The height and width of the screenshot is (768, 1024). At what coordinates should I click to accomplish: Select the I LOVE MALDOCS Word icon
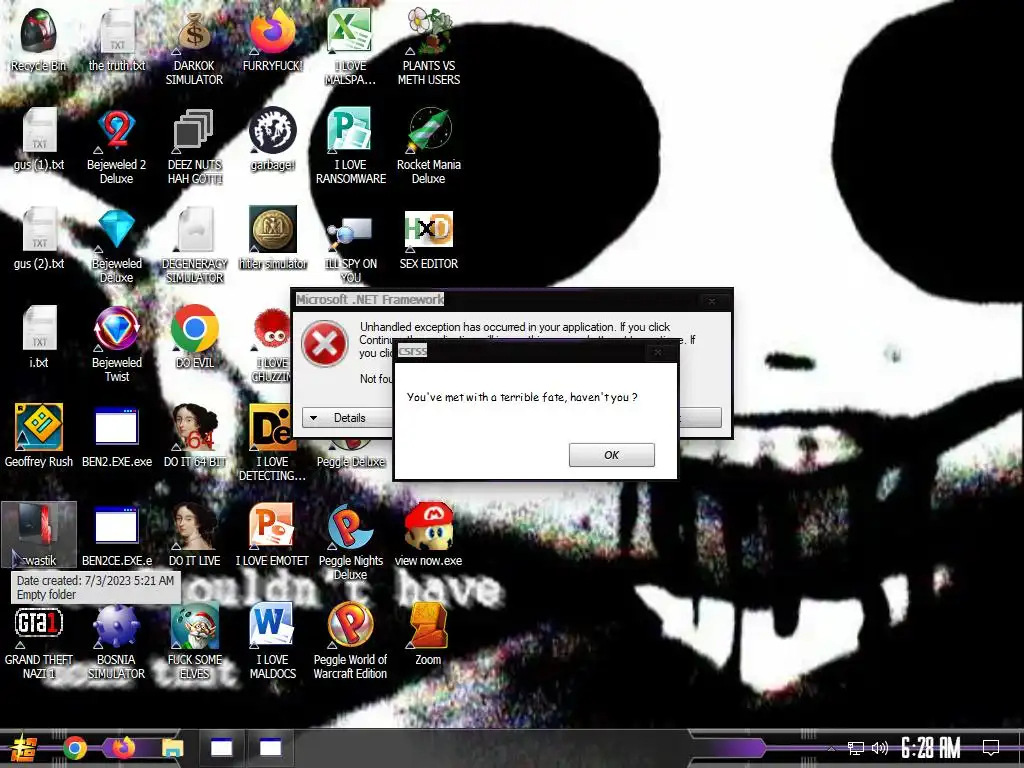[x=272, y=641]
